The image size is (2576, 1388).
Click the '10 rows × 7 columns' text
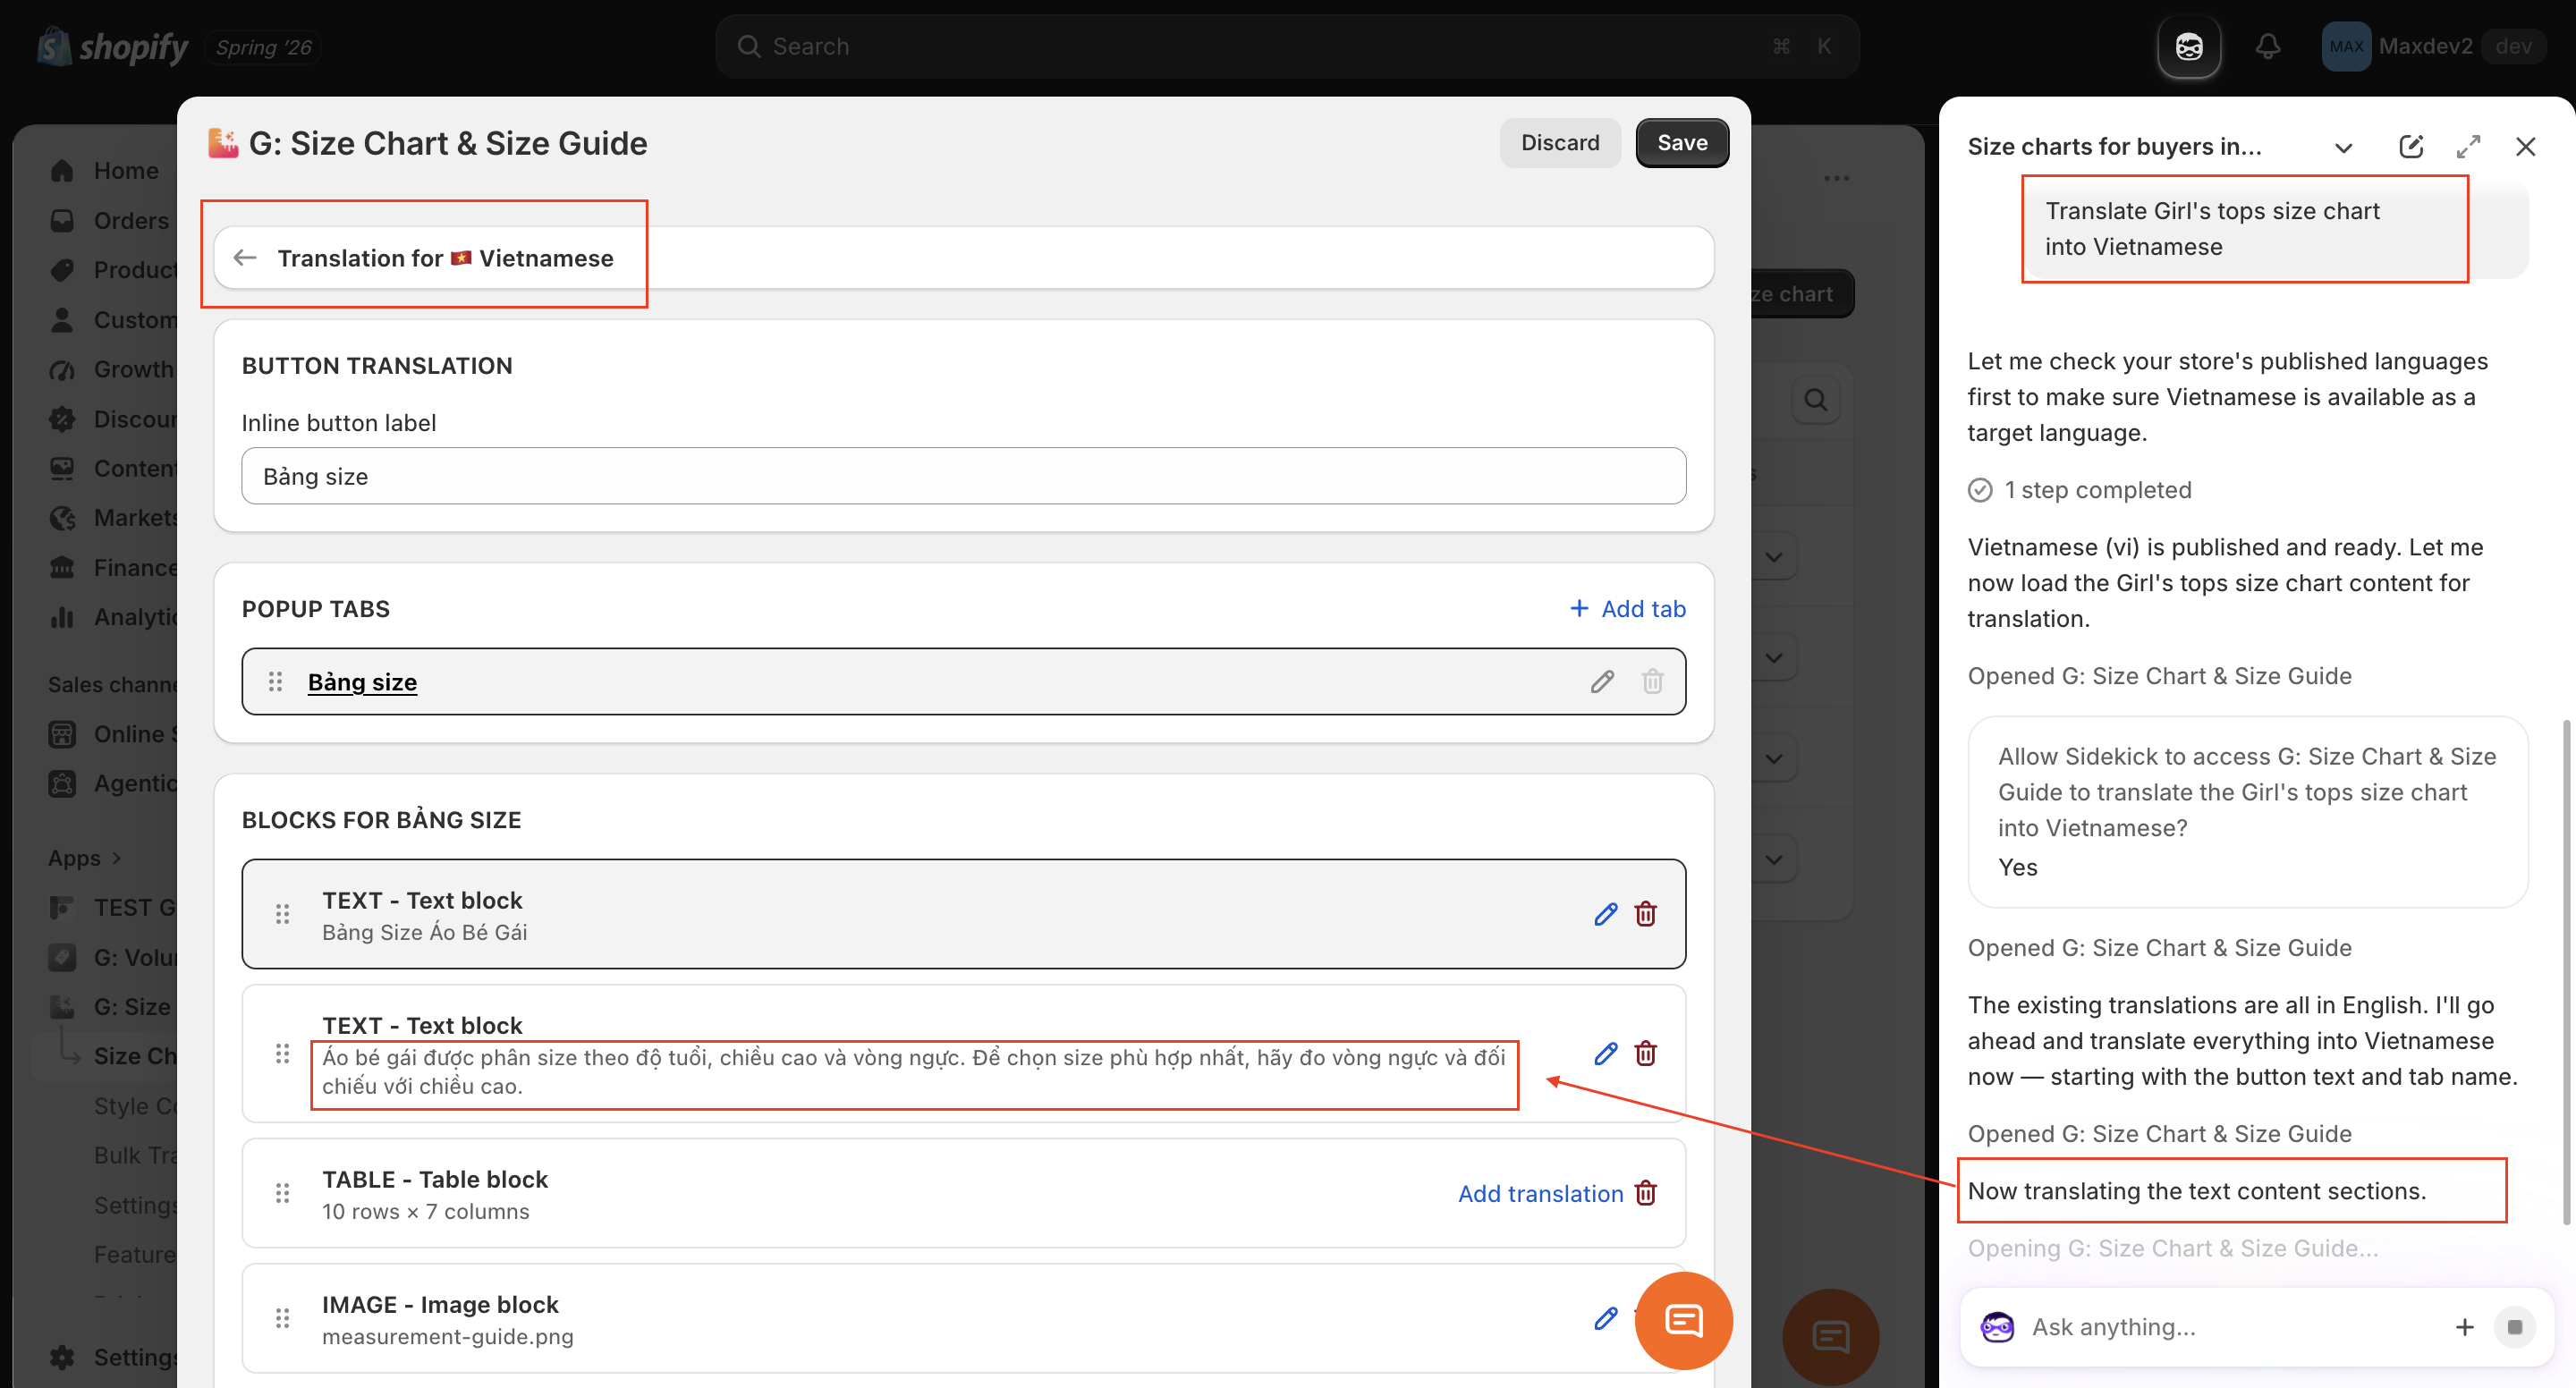click(425, 1212)
